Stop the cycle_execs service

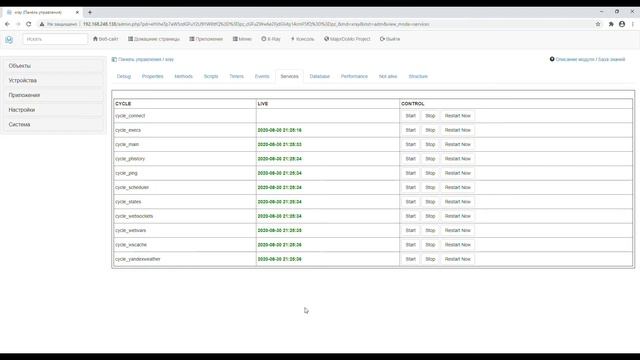430,130
